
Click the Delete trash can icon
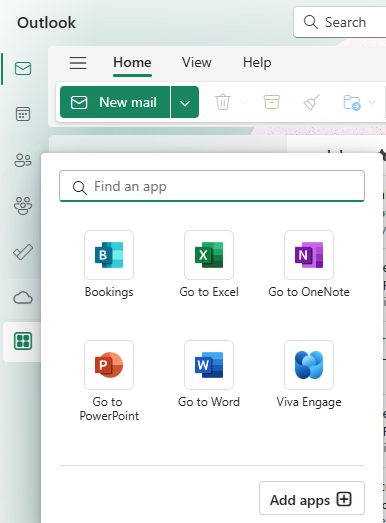[223, 102]
